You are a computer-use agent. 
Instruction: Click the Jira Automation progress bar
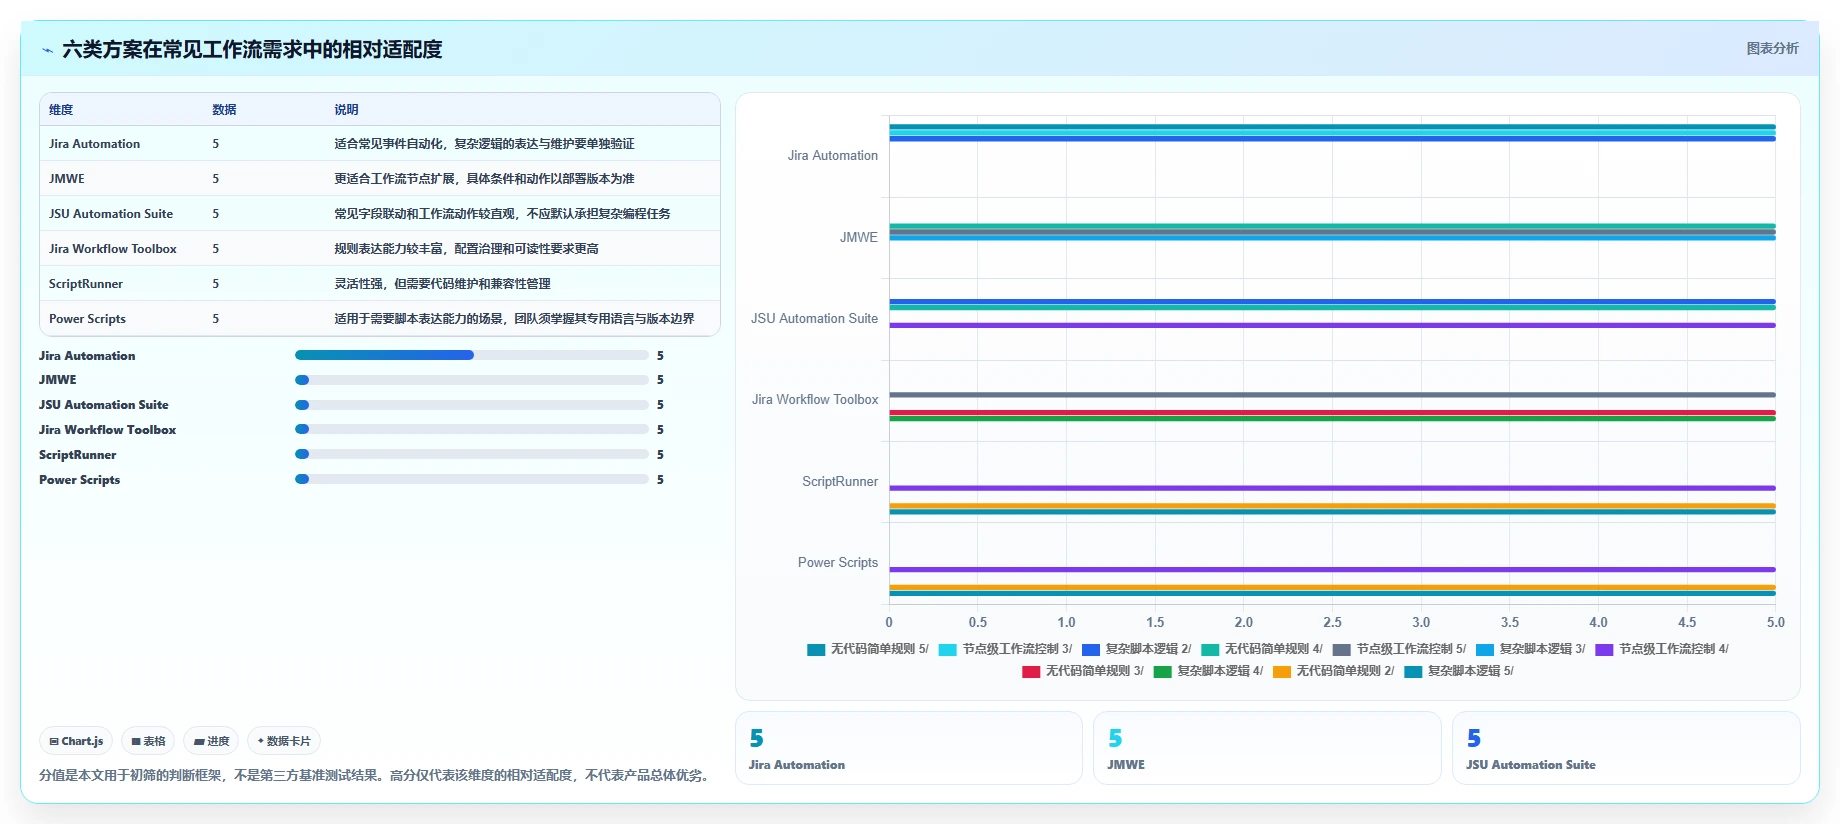tap(472, 355)
